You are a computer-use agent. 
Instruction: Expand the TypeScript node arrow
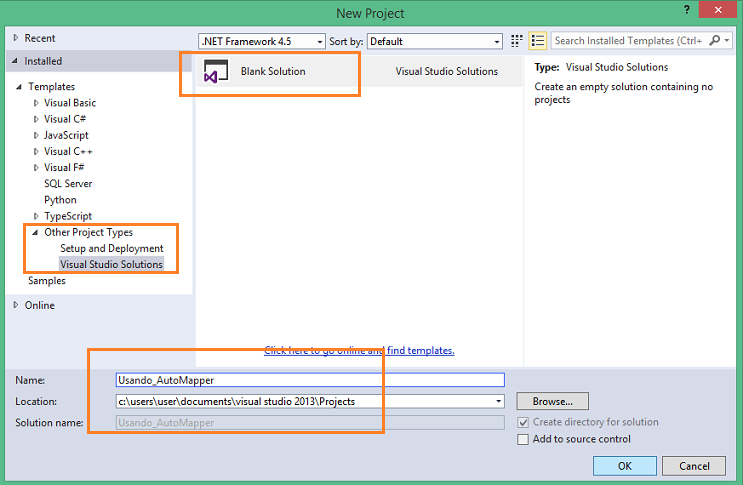click(36, 216)
